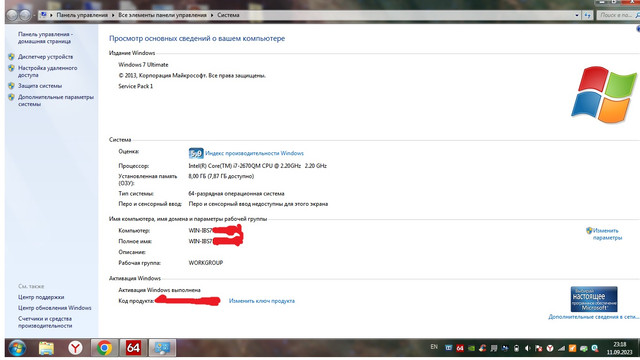Open Action Center flag tray icon

(x=539, y=348)
